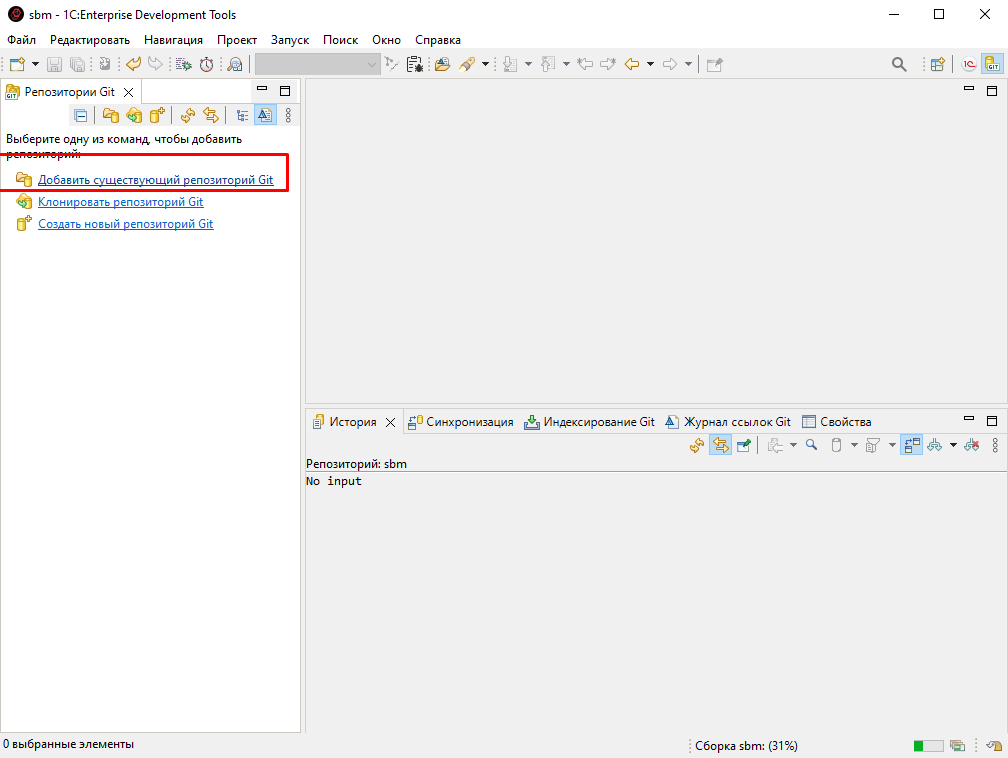Click the Open Perspective icon

[937, 64]
